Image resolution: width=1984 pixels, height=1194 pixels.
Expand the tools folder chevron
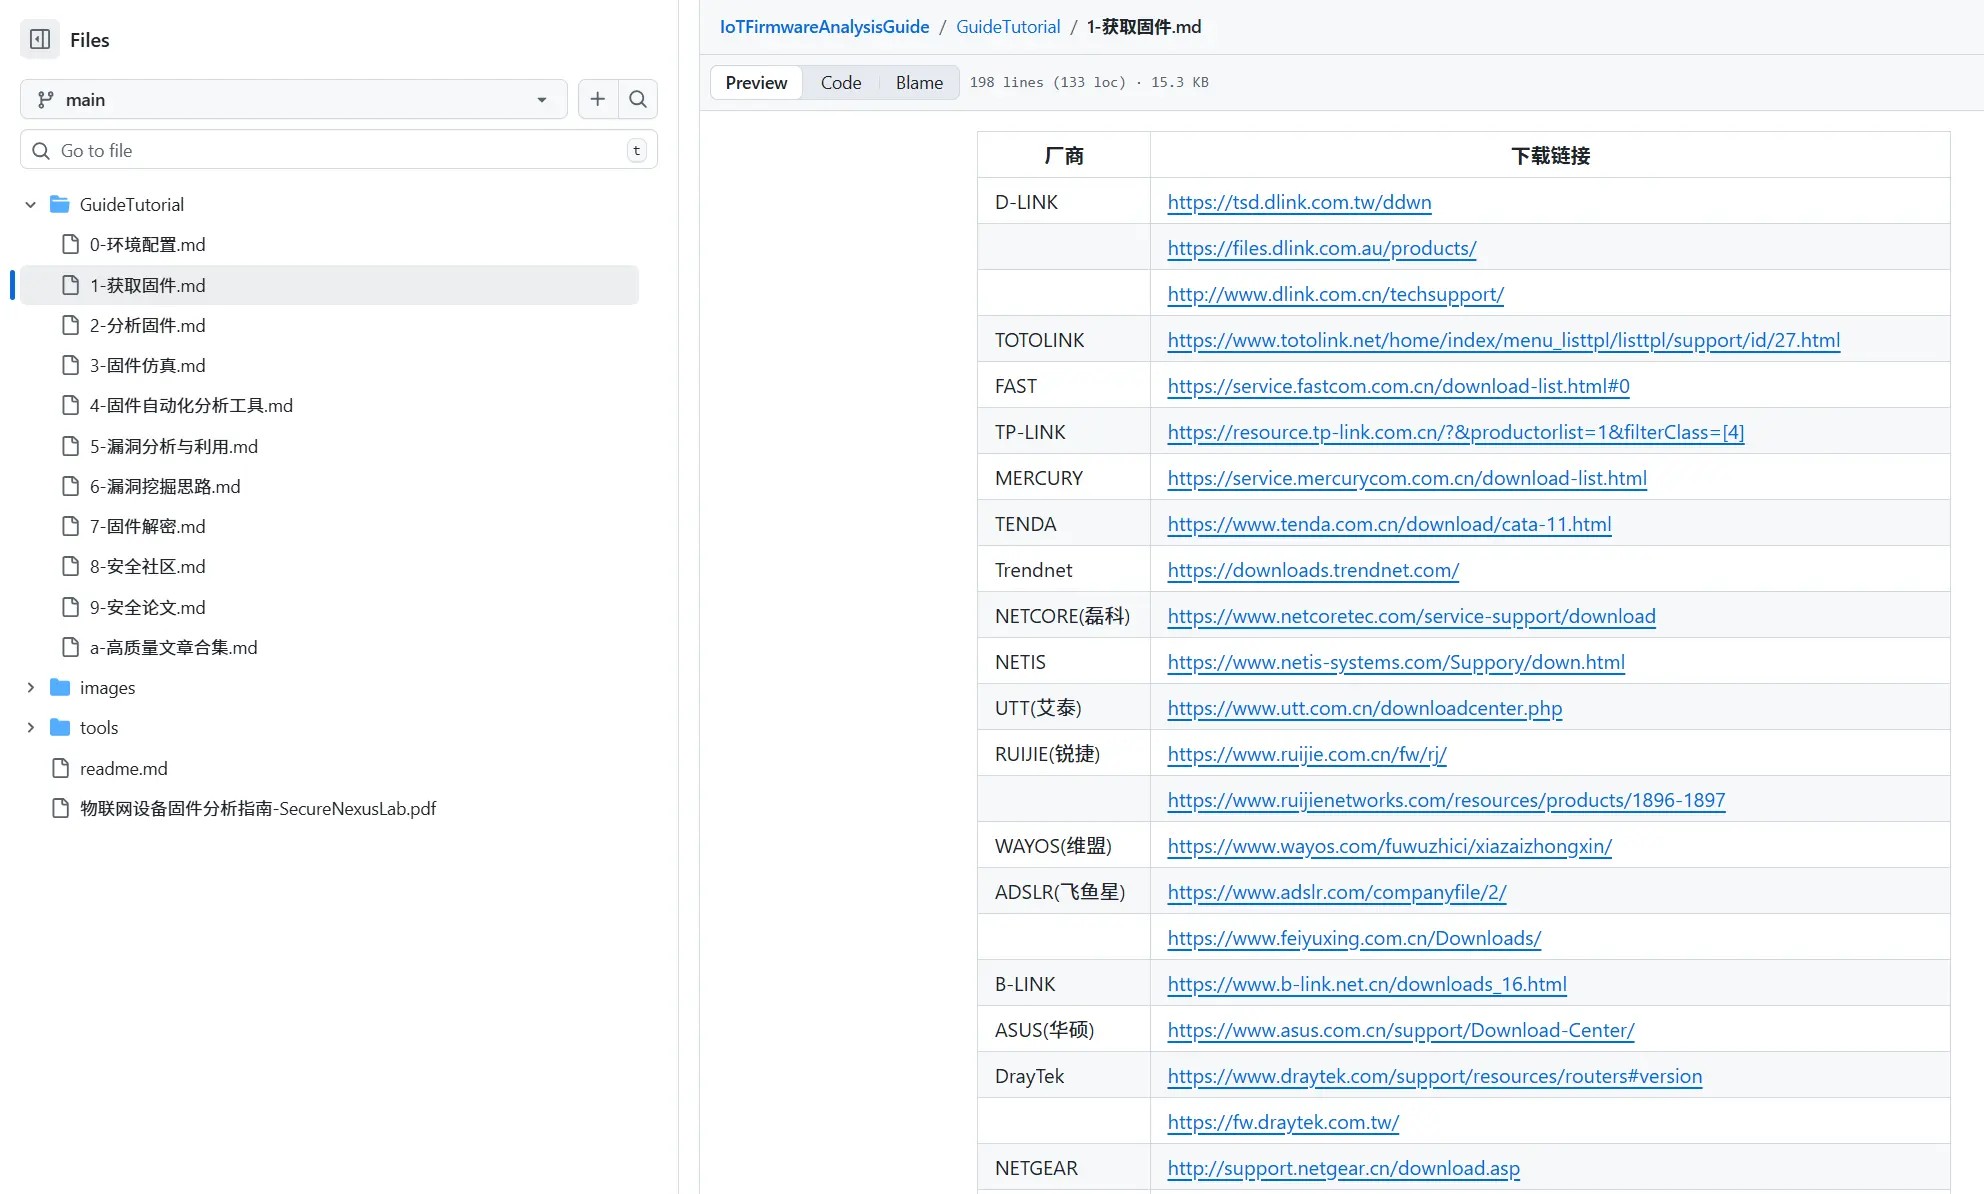tap(31, 728)
